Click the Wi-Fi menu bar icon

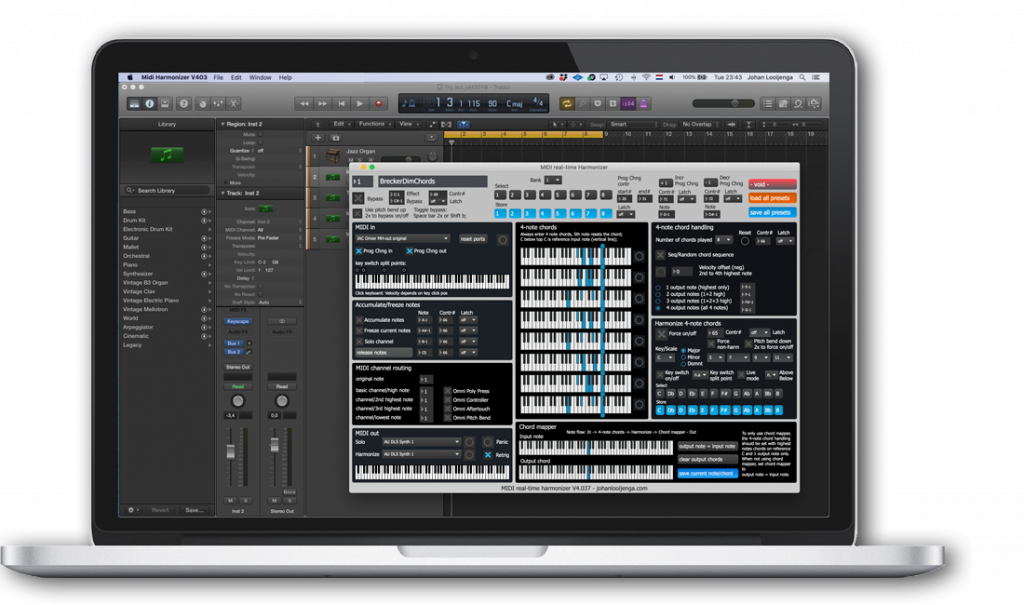(646, 77)
